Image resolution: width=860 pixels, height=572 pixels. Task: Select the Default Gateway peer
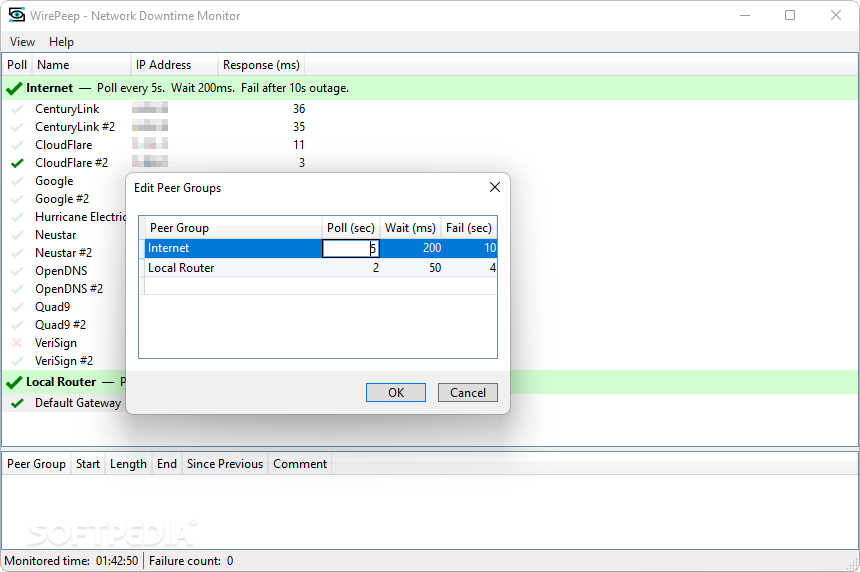[x=78, y=403]
